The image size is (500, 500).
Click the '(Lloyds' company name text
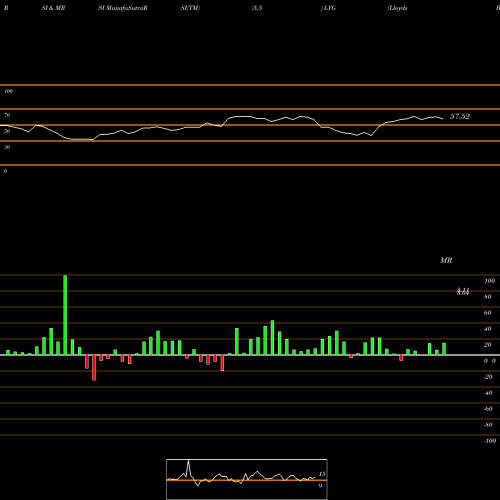(397, 8)
